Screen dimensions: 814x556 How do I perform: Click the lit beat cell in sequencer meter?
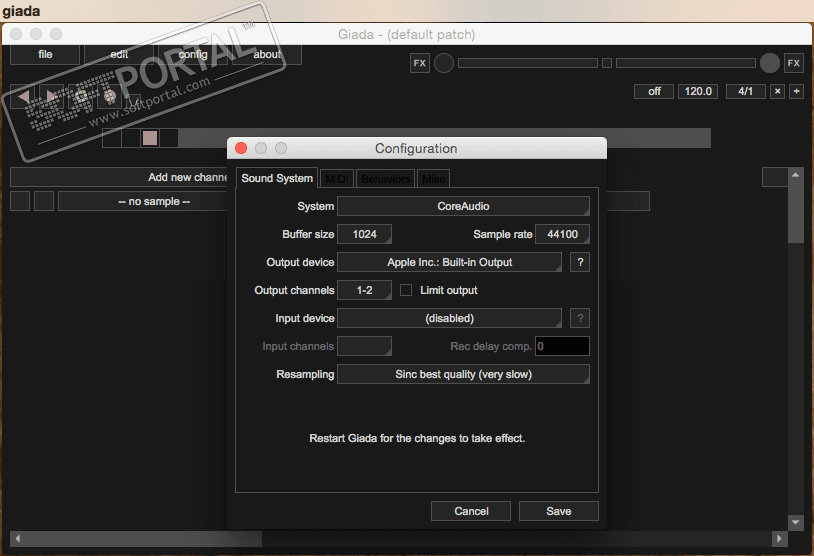150,138
